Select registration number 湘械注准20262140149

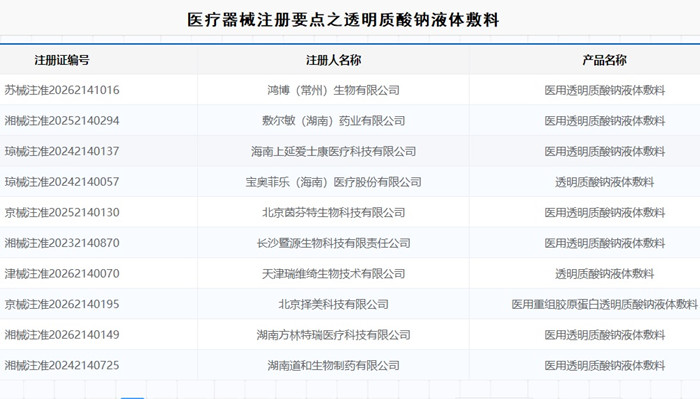(62, 335)
